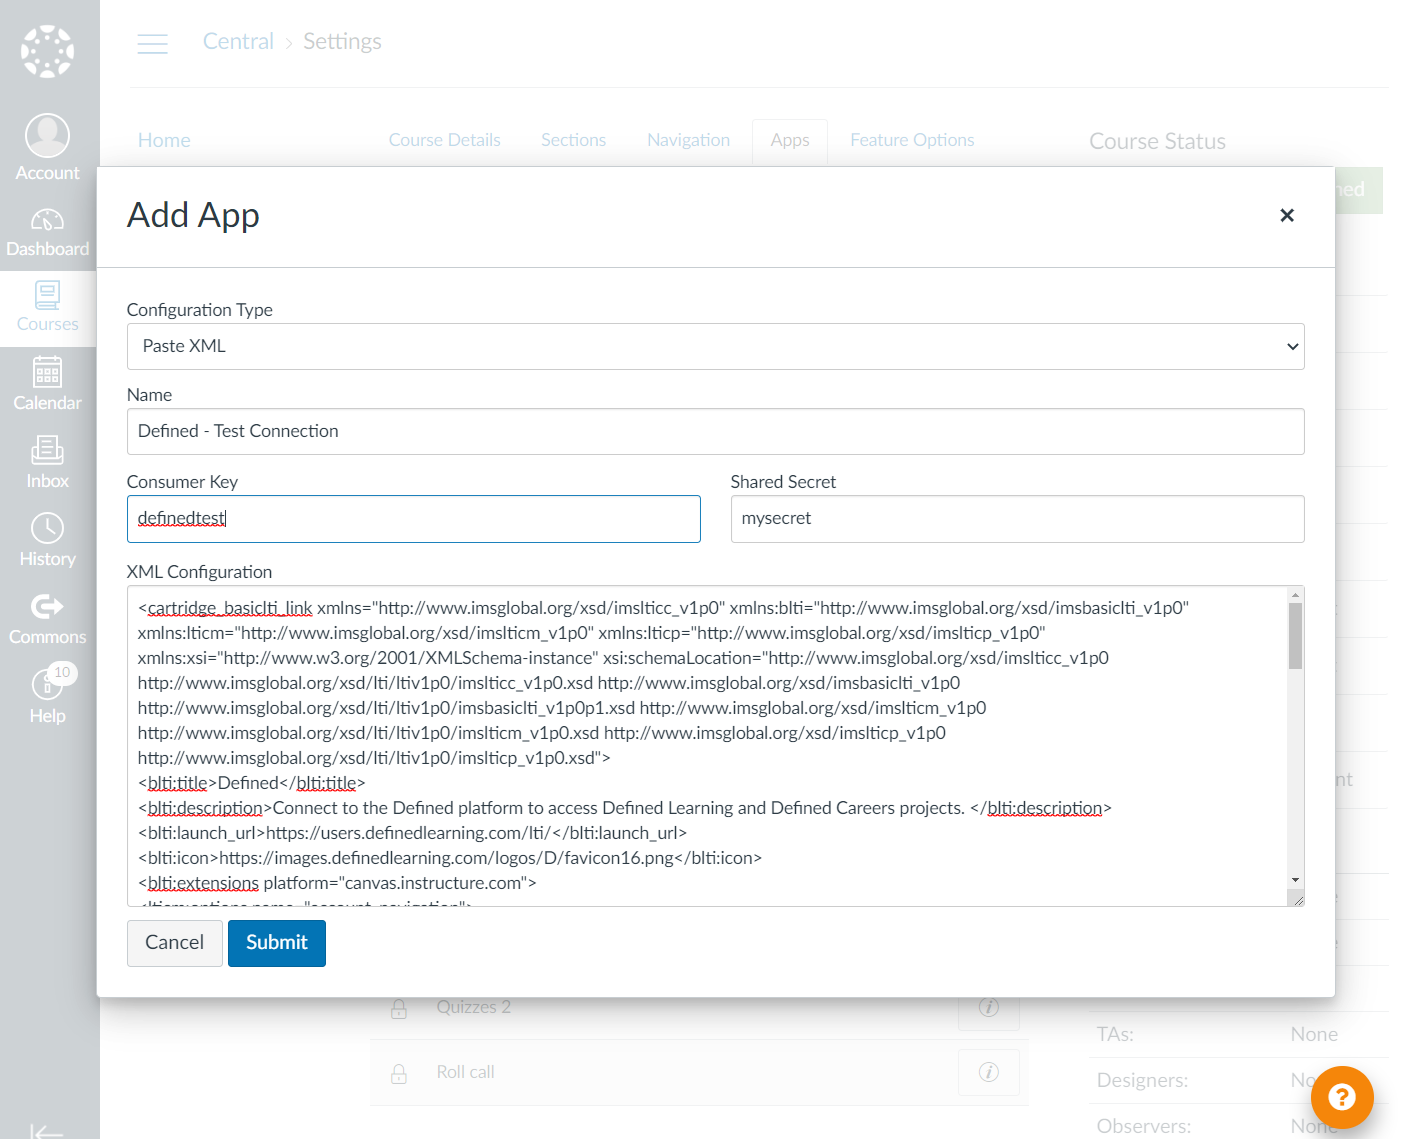
Task: Focus the Consumer Key field
Action: click(x=414, y=519)
